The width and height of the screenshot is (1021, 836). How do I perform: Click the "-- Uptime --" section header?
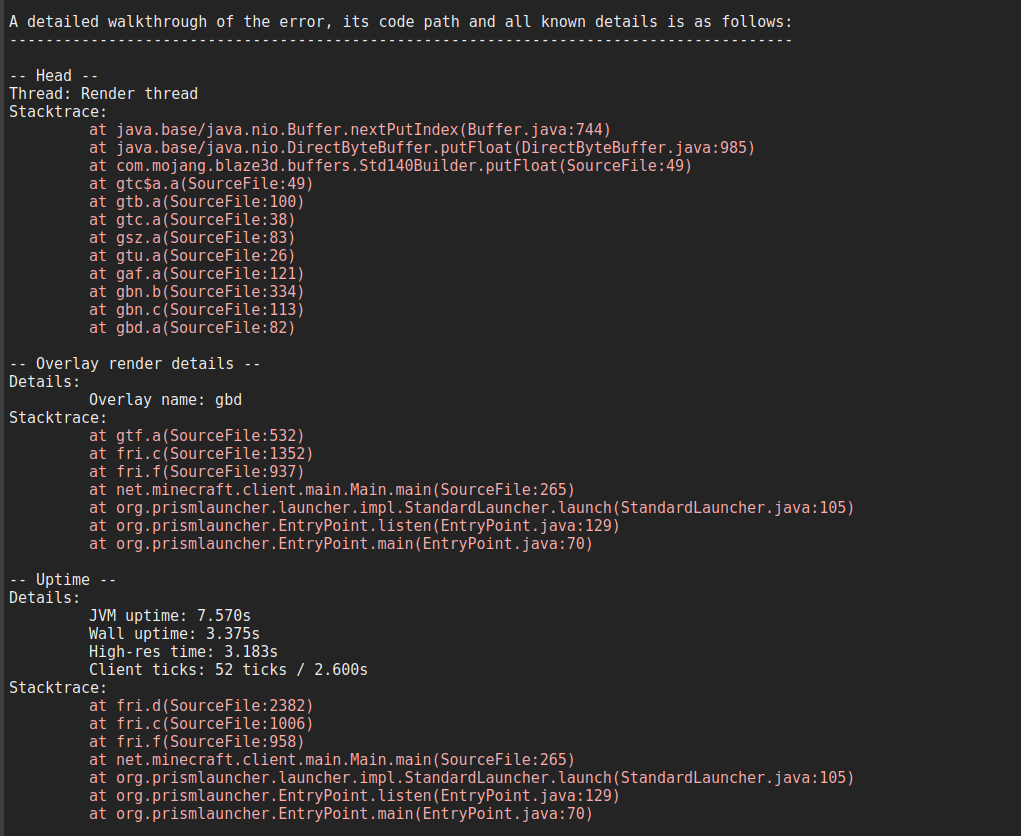pyautogui.click(x=62, y=580)
